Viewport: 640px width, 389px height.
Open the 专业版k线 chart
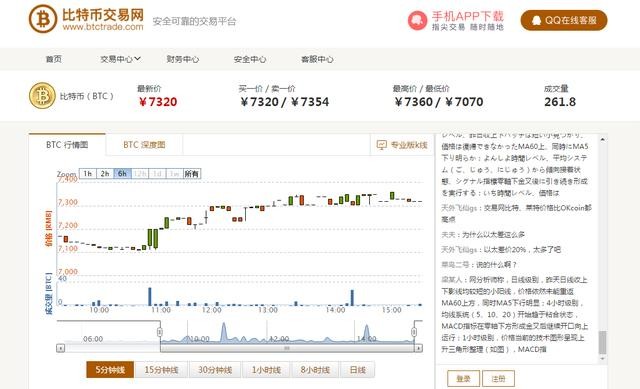pos(402,145)
